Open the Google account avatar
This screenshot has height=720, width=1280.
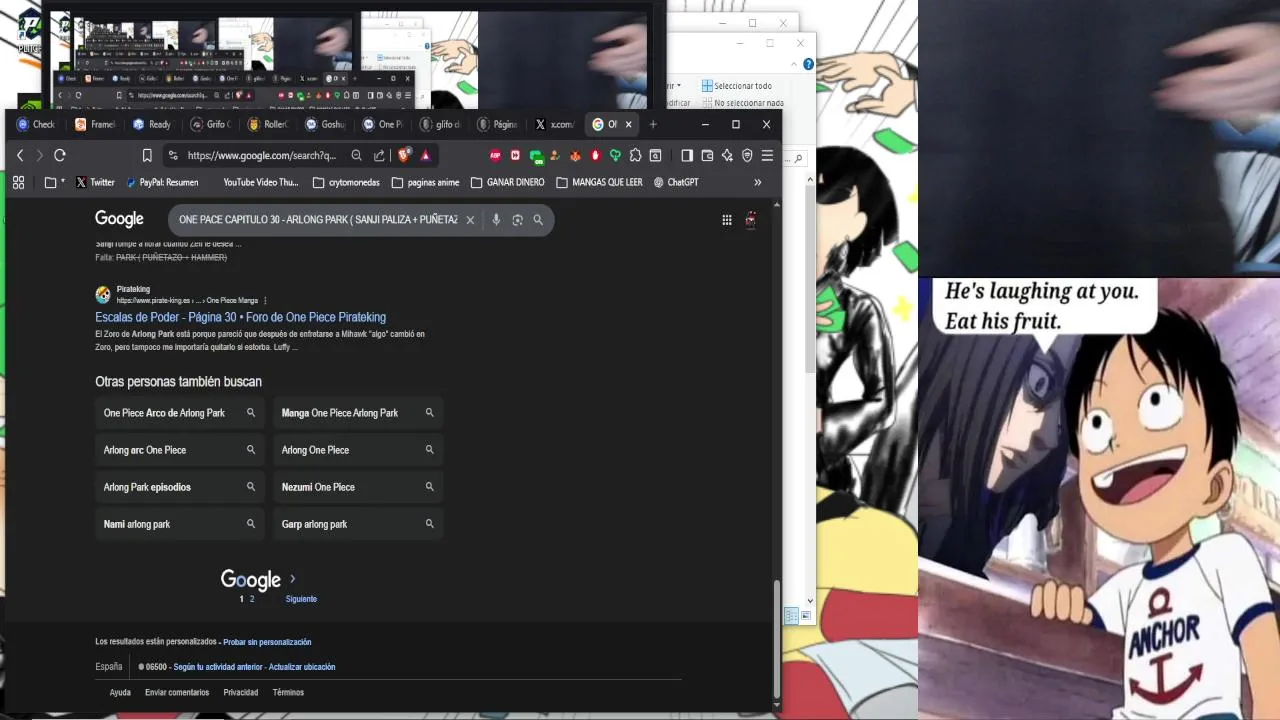(x=750, y=220)
